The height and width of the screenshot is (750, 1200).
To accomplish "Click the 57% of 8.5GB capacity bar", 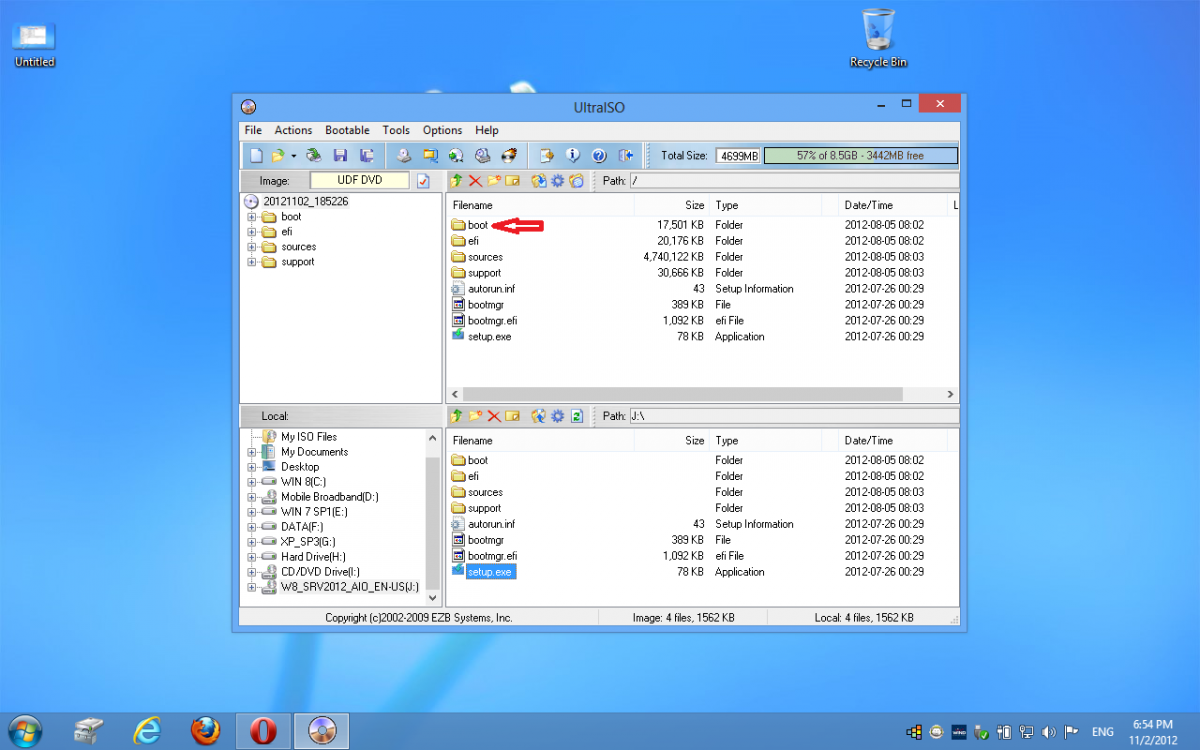I will (x=860, y=156).
